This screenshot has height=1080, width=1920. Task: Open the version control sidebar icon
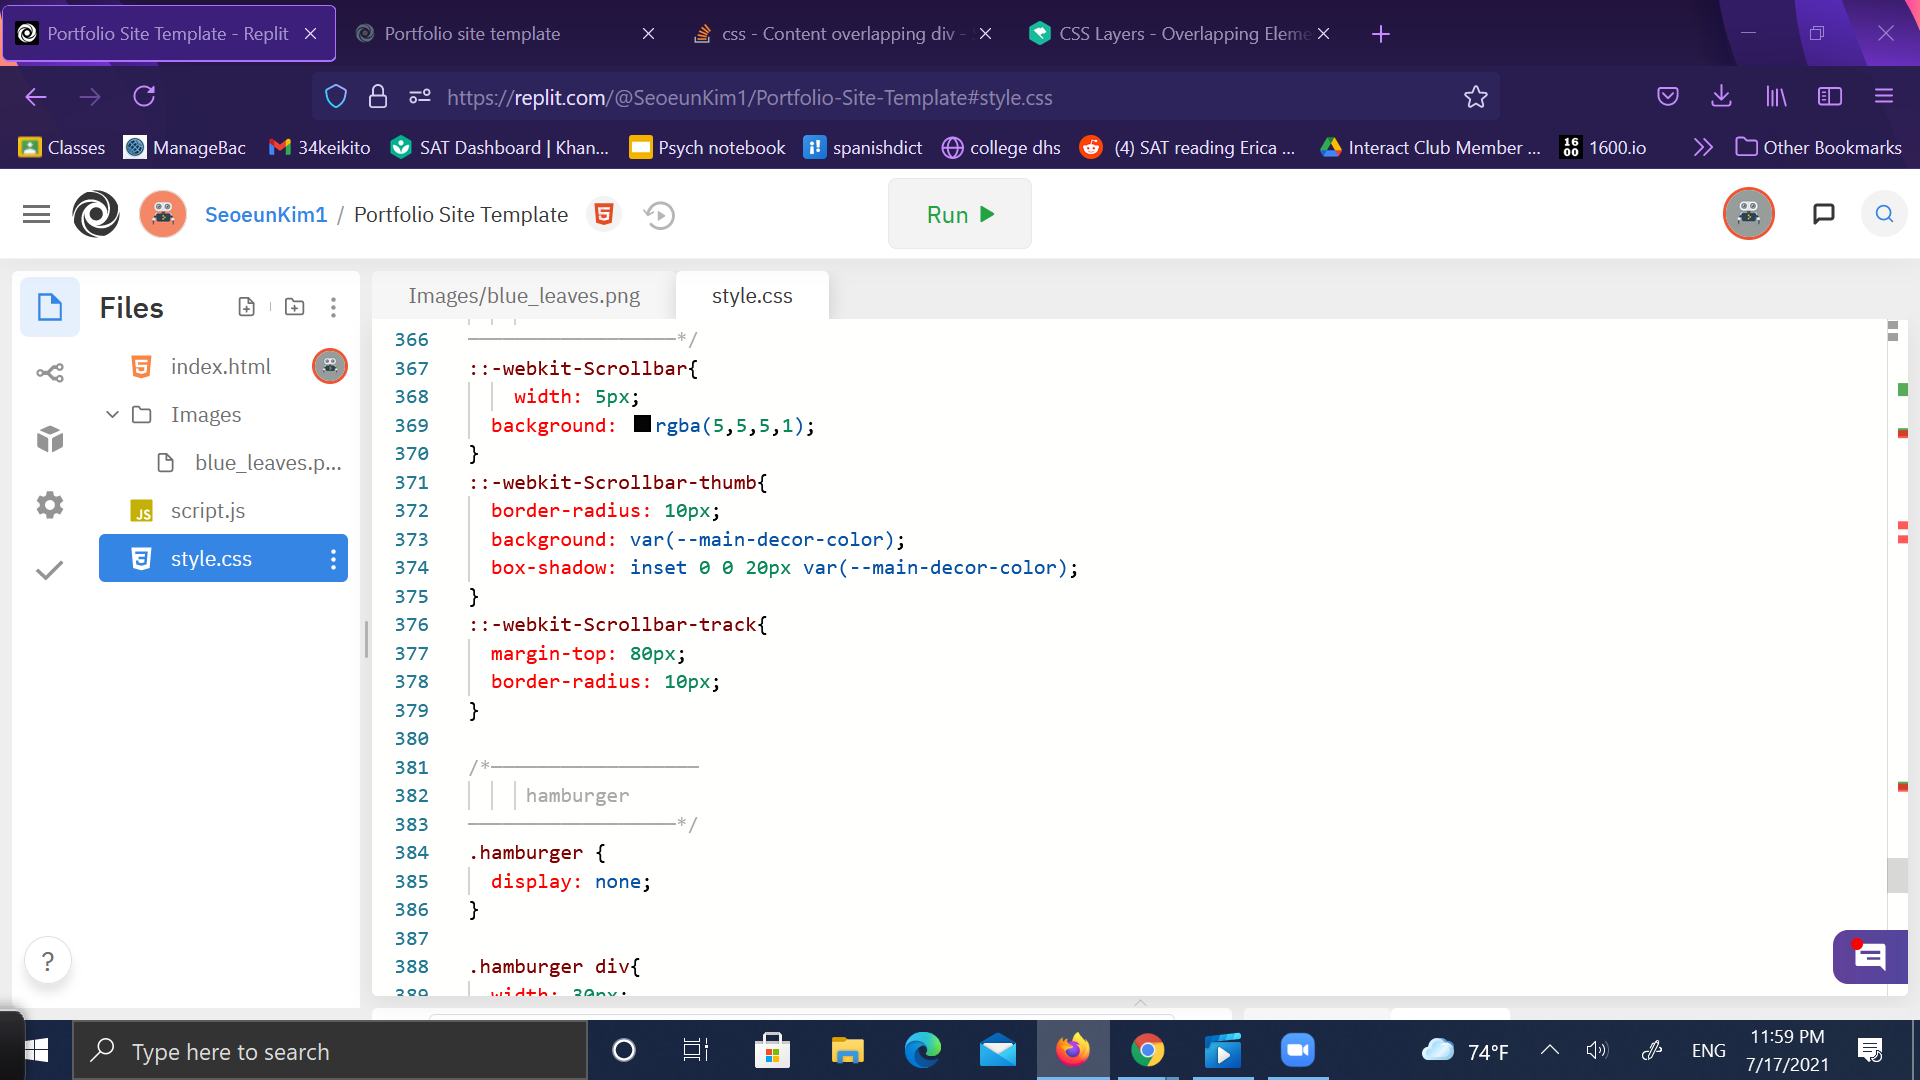pos(50,373)
